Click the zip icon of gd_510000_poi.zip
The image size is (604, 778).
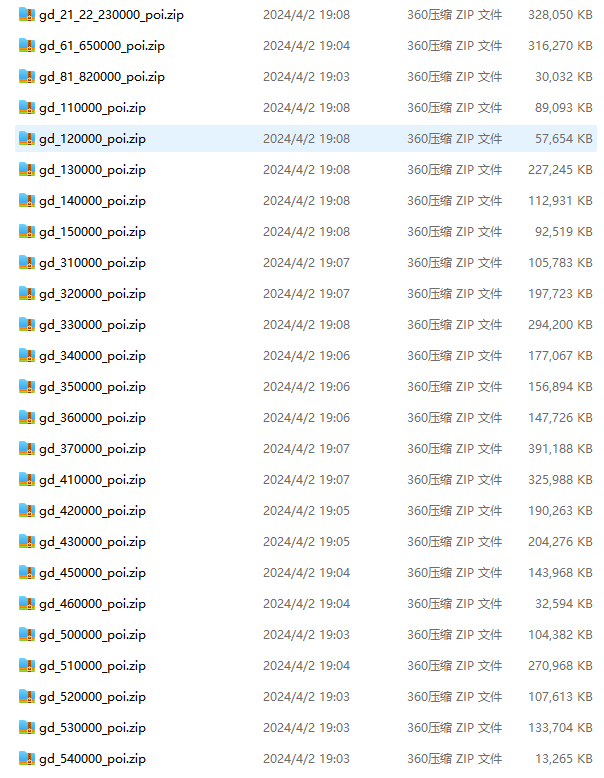[27, 665]
